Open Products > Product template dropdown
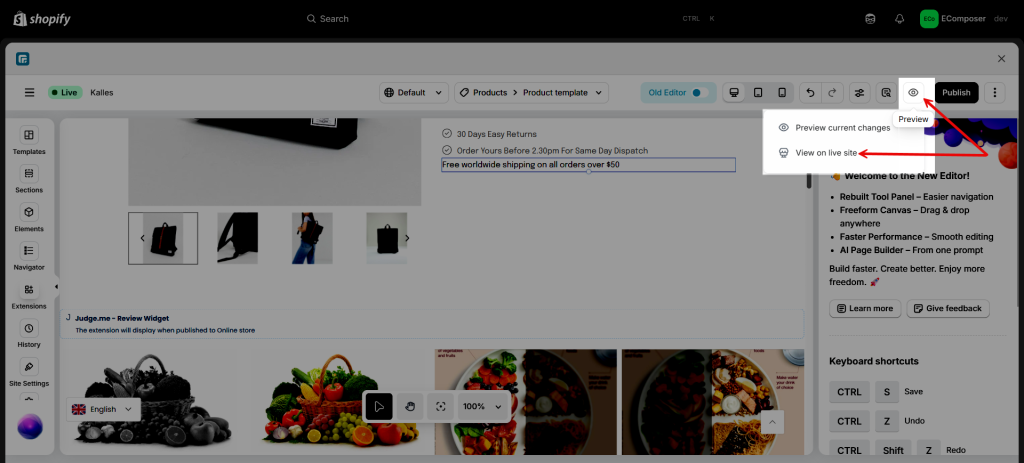 [532, 93]
